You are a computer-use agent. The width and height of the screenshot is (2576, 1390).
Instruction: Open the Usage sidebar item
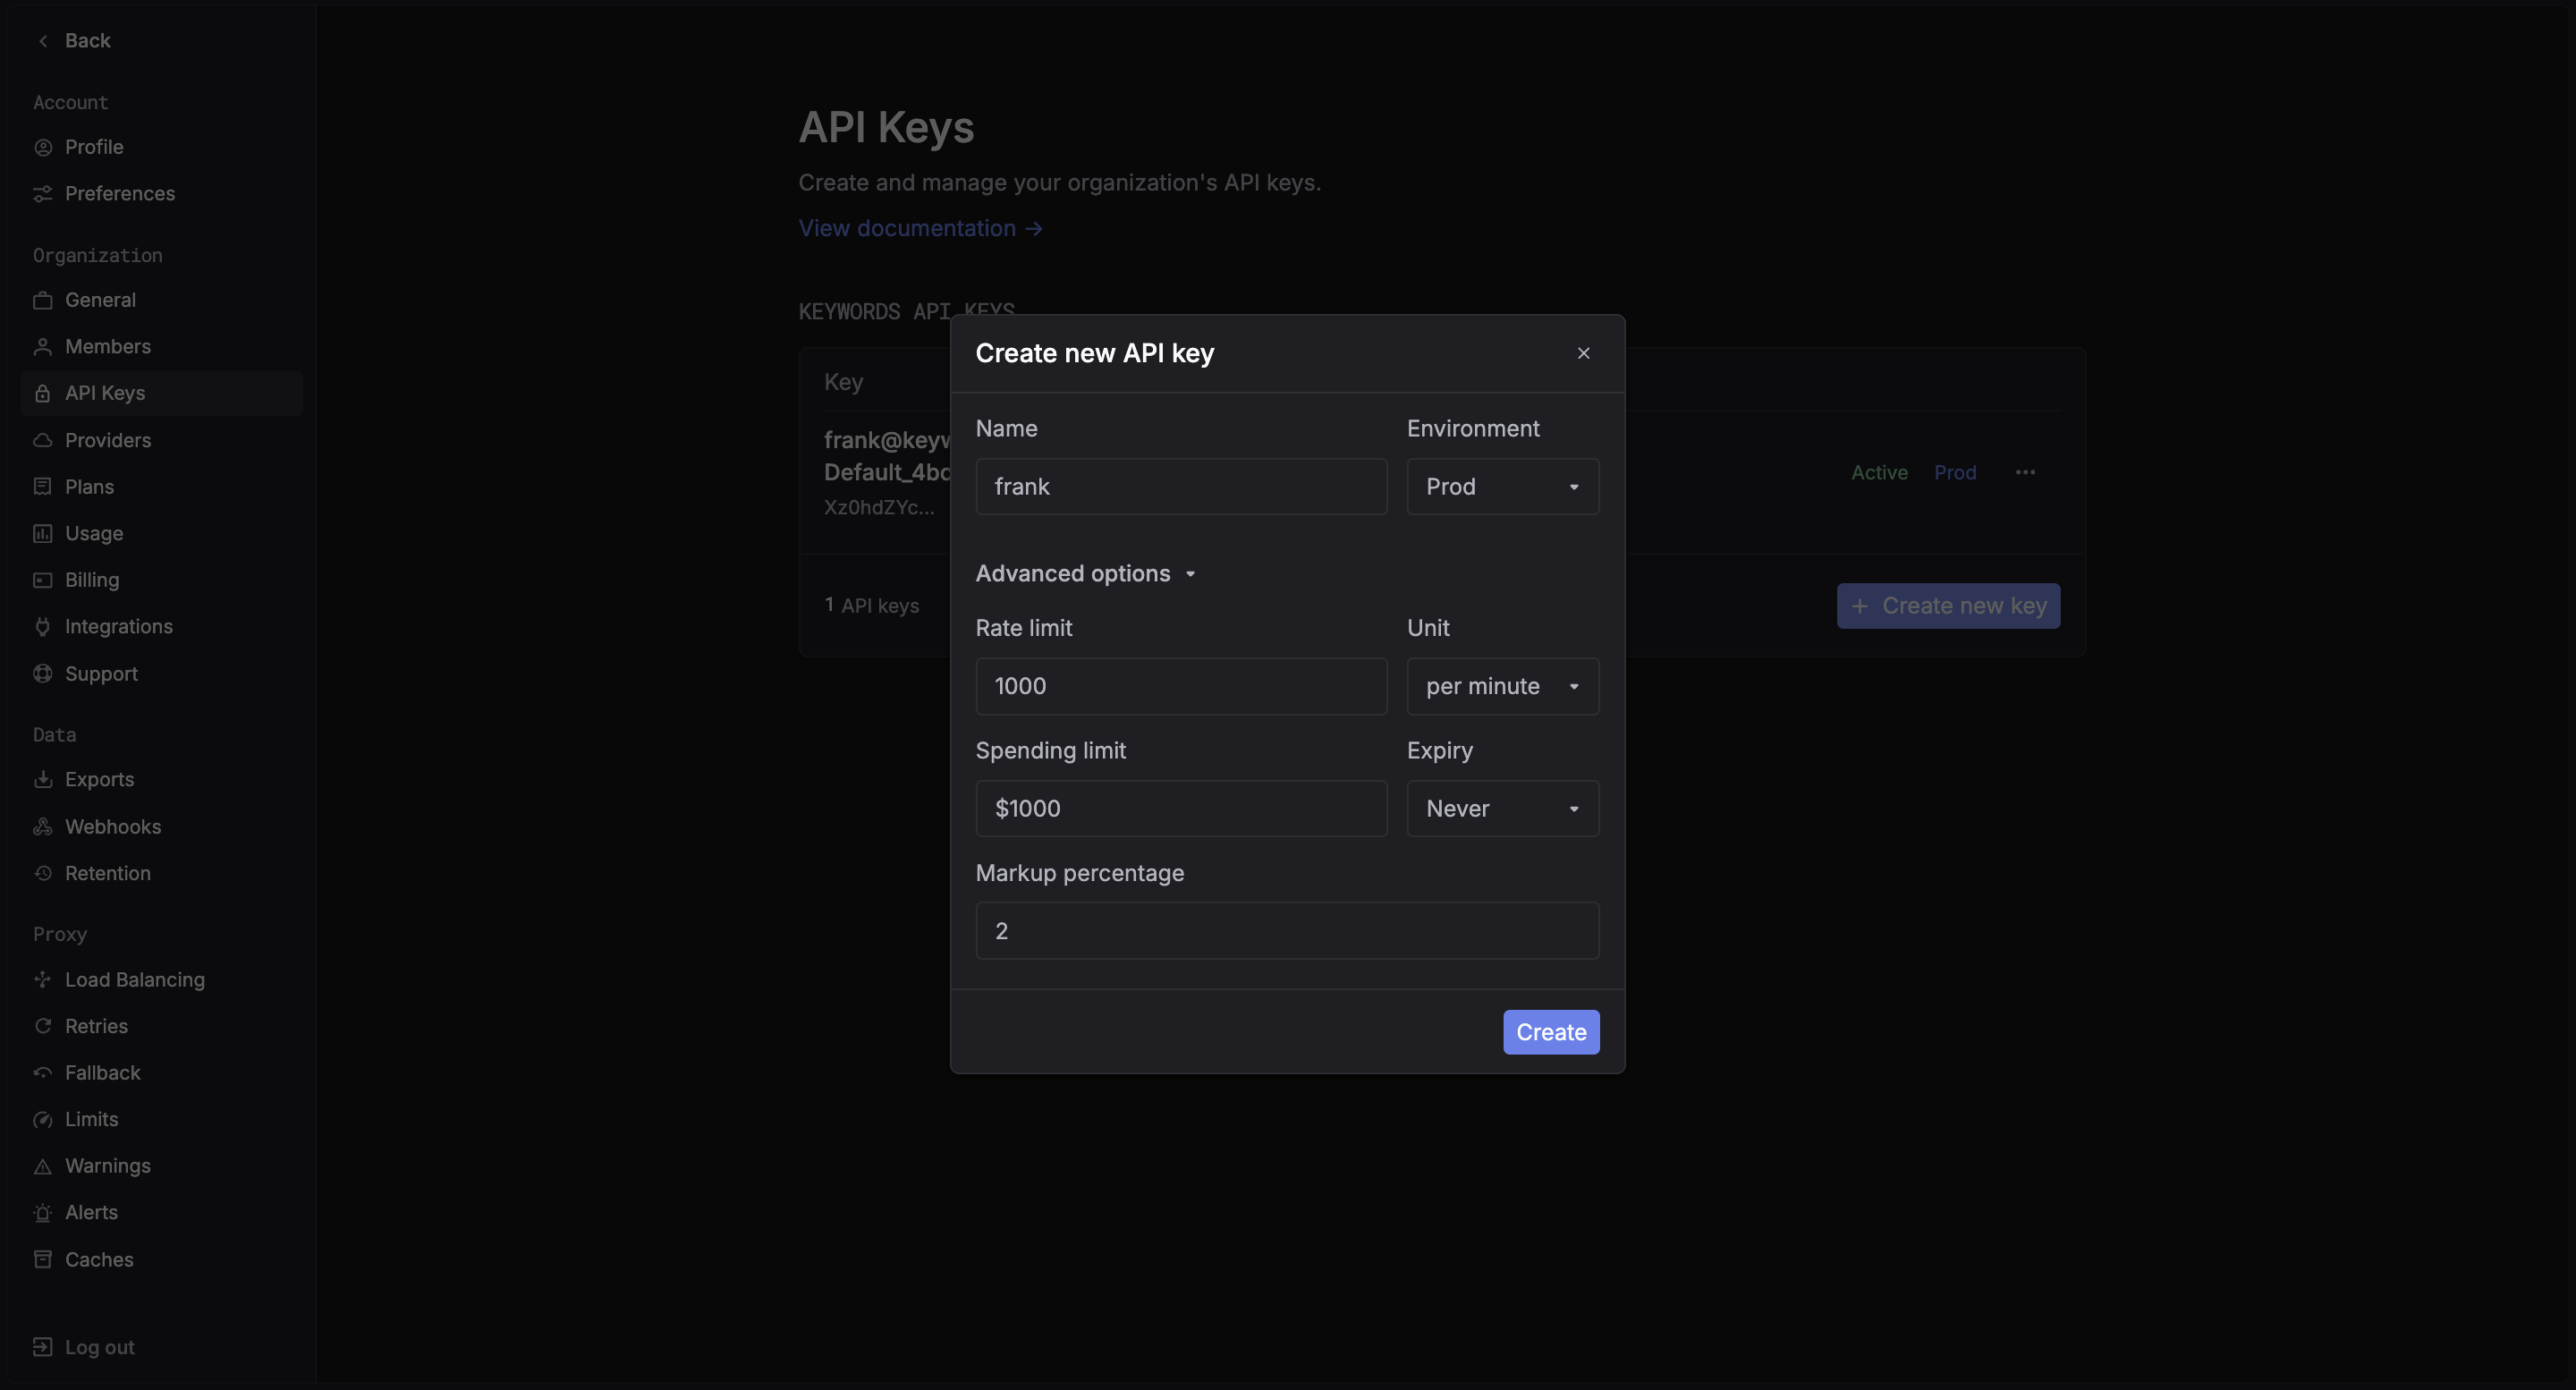tap(94, 533)
